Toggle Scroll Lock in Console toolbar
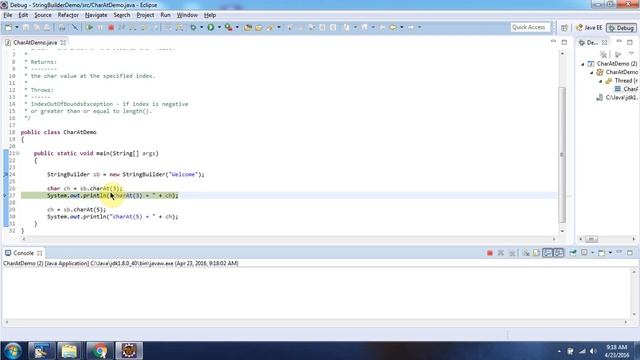Viewport: 640px width, 360px height. click(x=536, y=253)
